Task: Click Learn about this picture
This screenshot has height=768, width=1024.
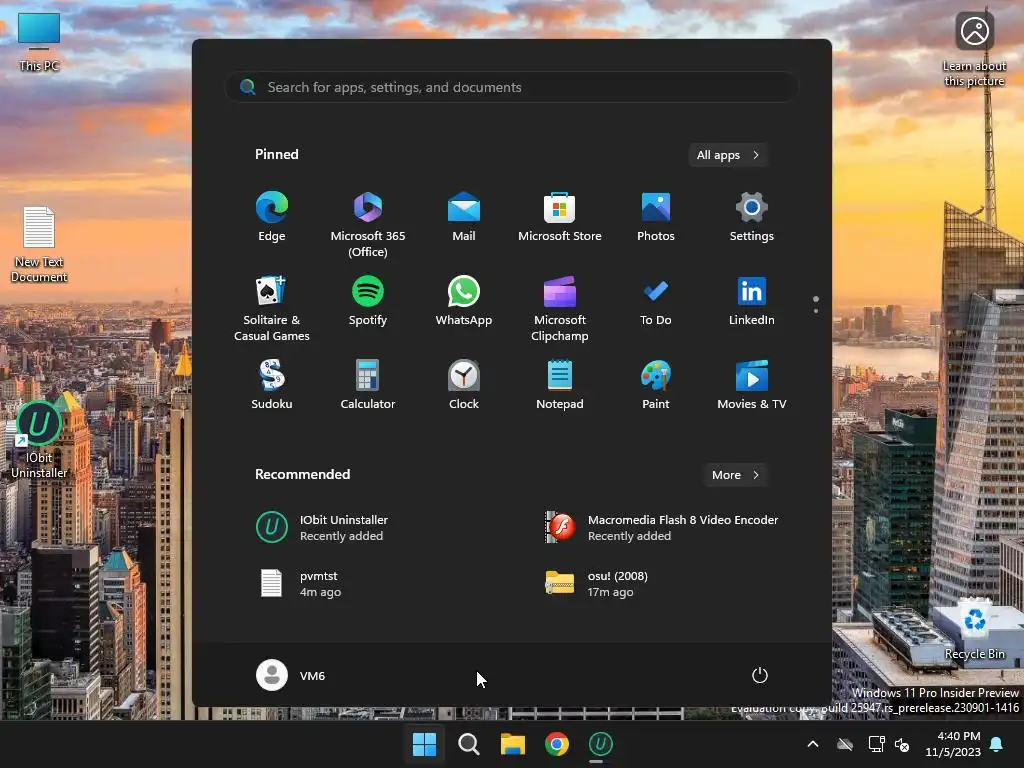Action: coord(974,50)
